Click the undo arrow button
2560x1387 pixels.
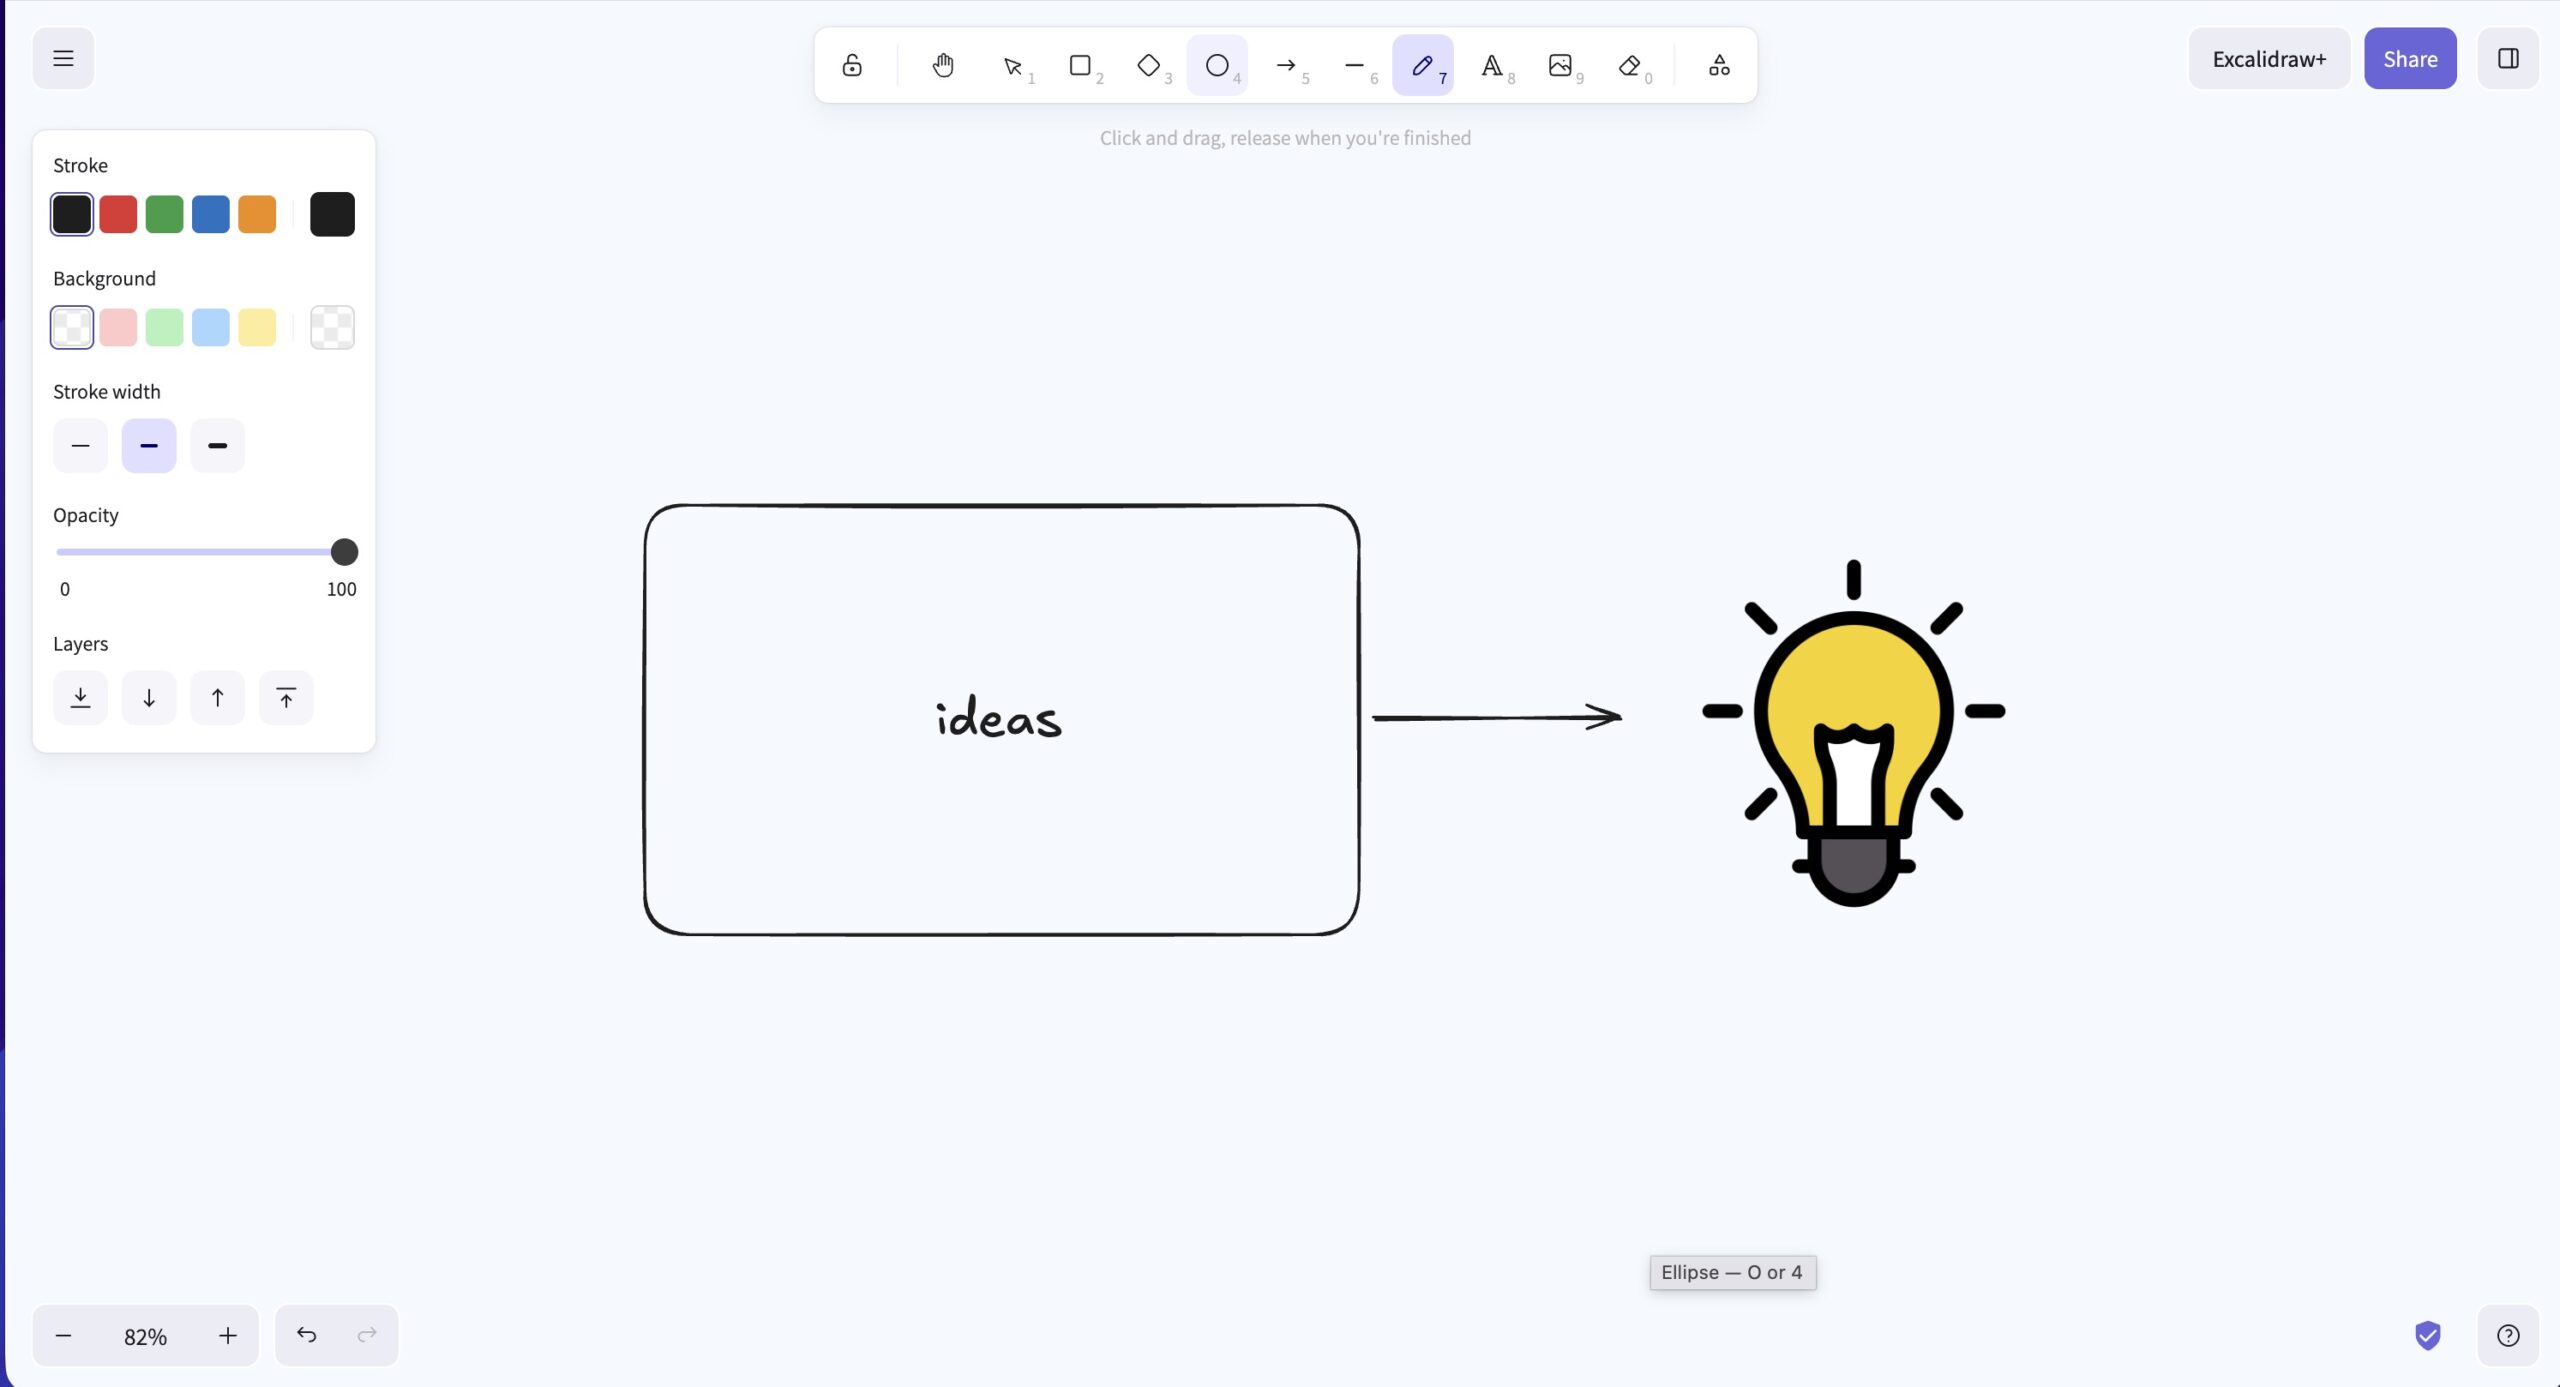click(306, 1335)
